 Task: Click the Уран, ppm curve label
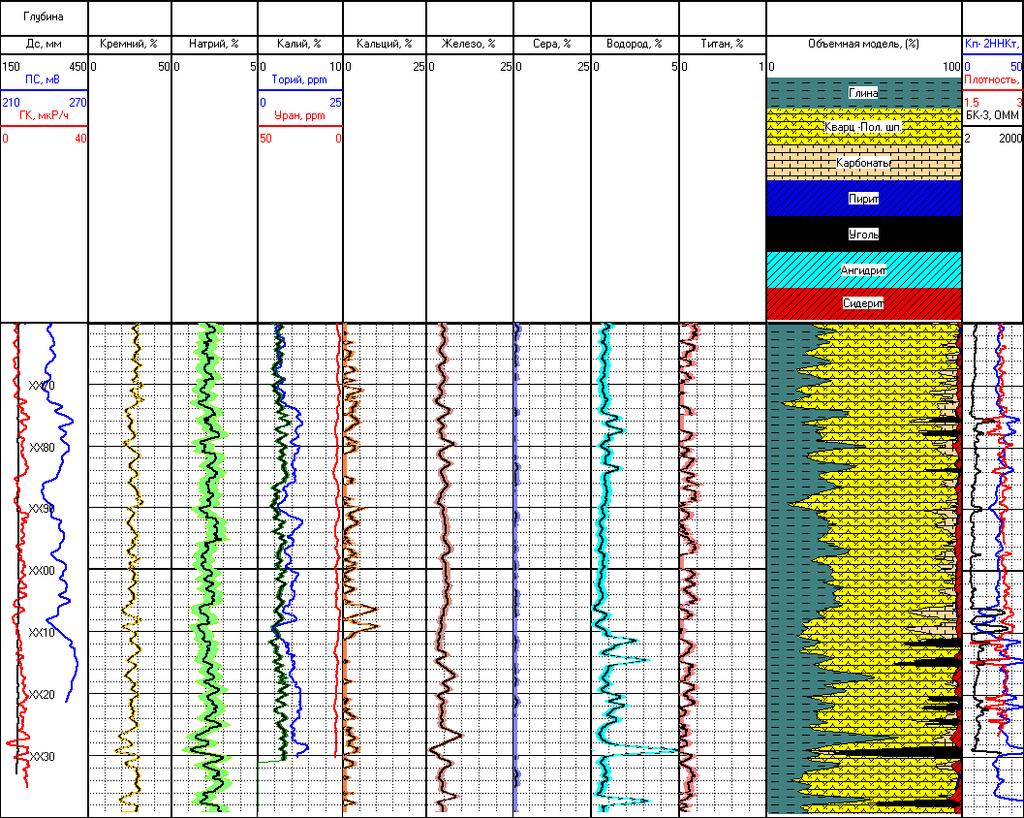click(x=299, y=116)
